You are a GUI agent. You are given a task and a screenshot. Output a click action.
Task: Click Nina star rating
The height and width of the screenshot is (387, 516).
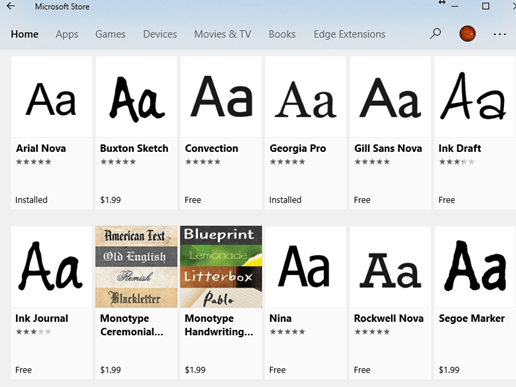[288, 332]
